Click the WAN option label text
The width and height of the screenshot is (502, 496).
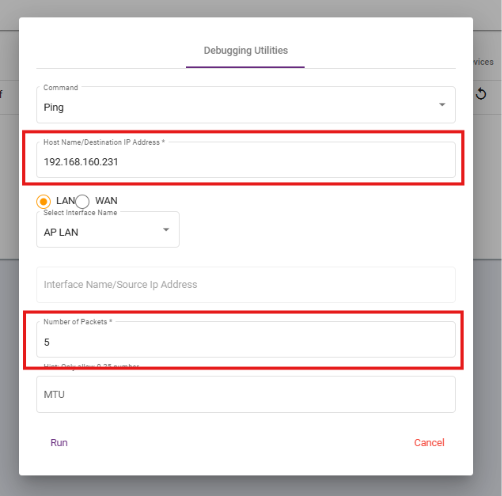106,201
